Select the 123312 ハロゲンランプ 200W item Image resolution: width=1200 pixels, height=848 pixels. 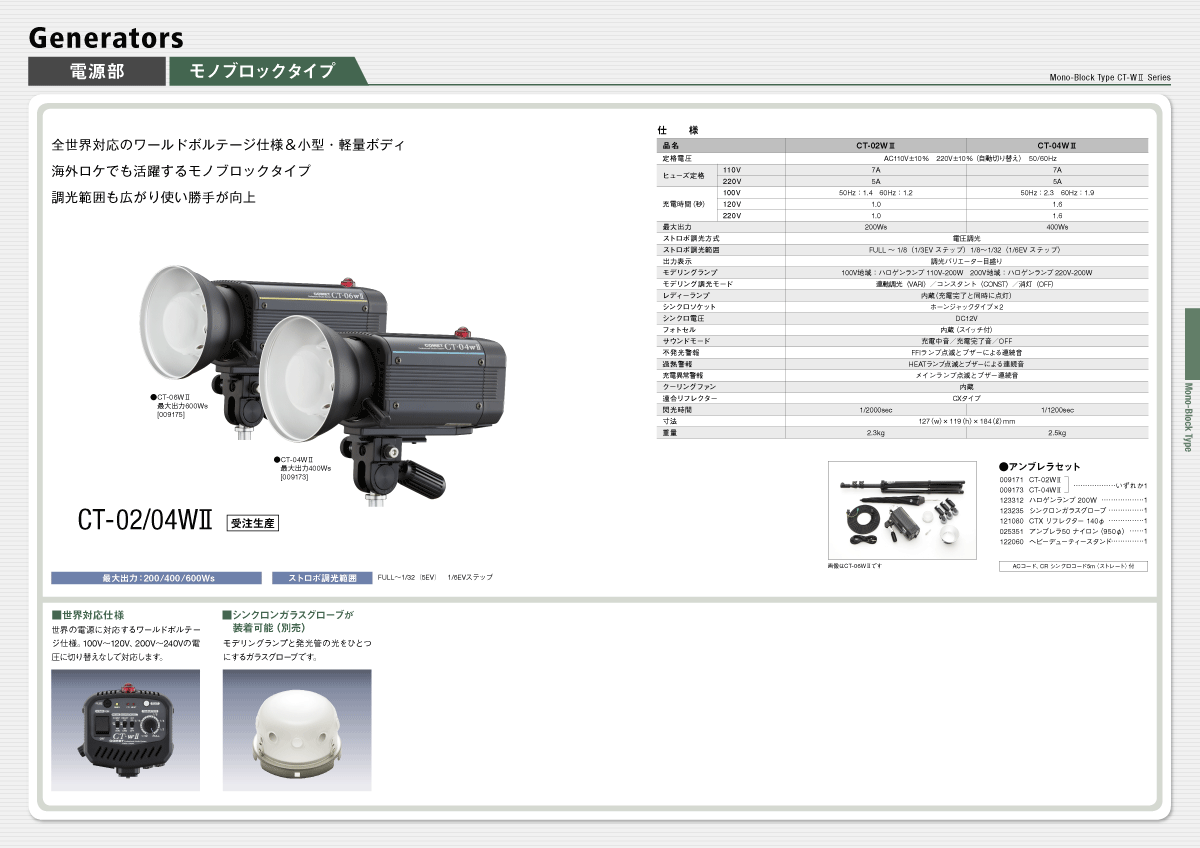[x=1072, y=500]
